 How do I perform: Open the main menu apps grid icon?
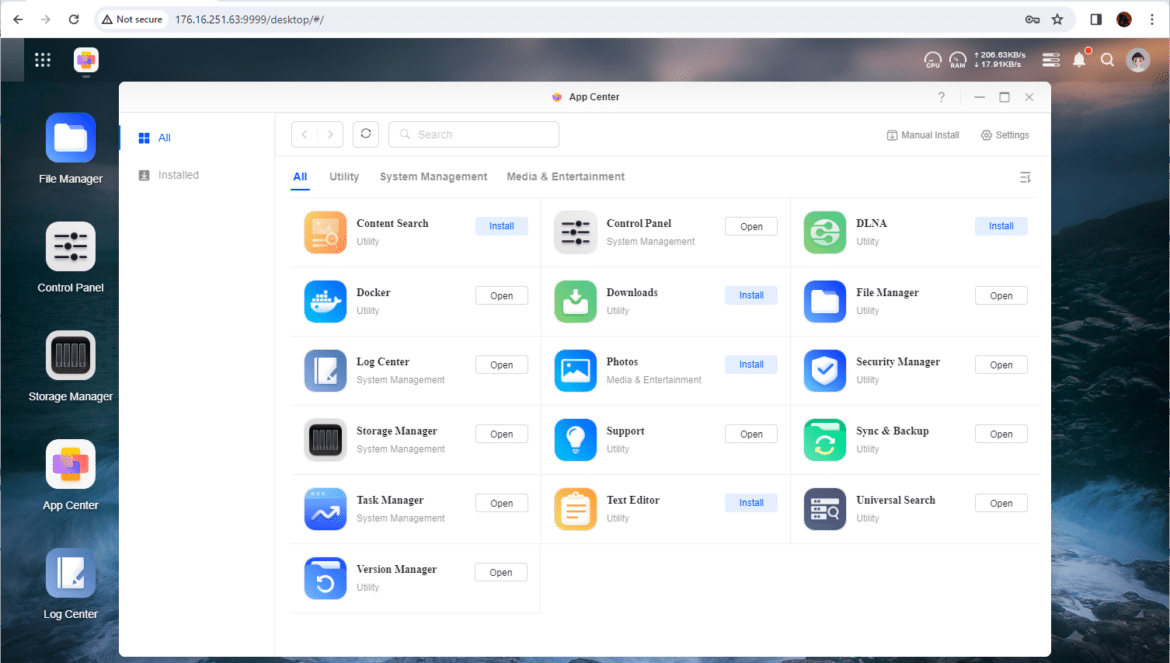pyautogui.click(x=43, y=60)
